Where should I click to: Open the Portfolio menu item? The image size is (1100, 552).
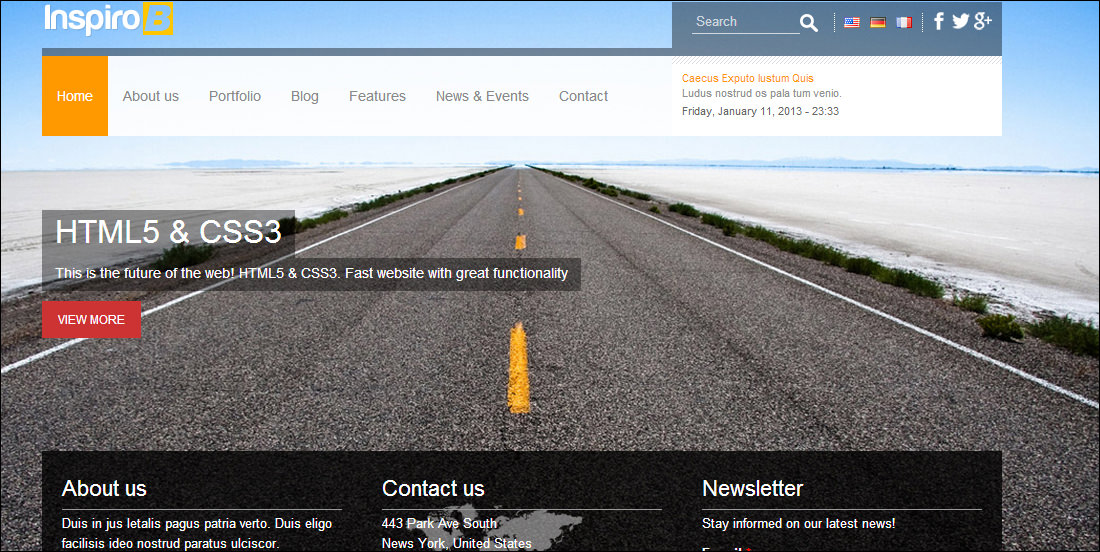235,96
